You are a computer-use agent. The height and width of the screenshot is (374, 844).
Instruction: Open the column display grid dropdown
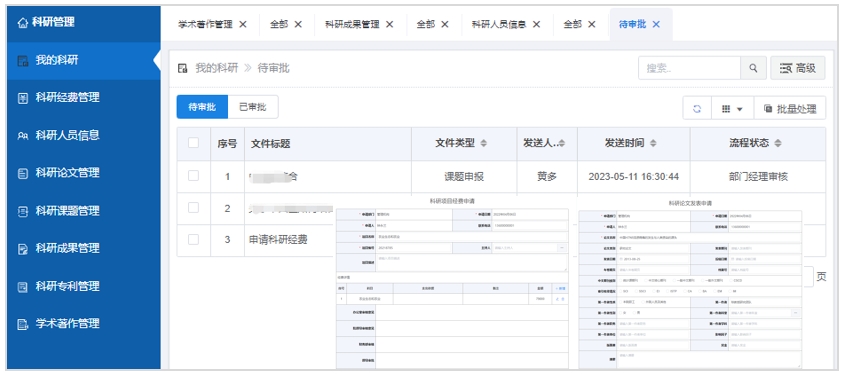coord(733,109)
